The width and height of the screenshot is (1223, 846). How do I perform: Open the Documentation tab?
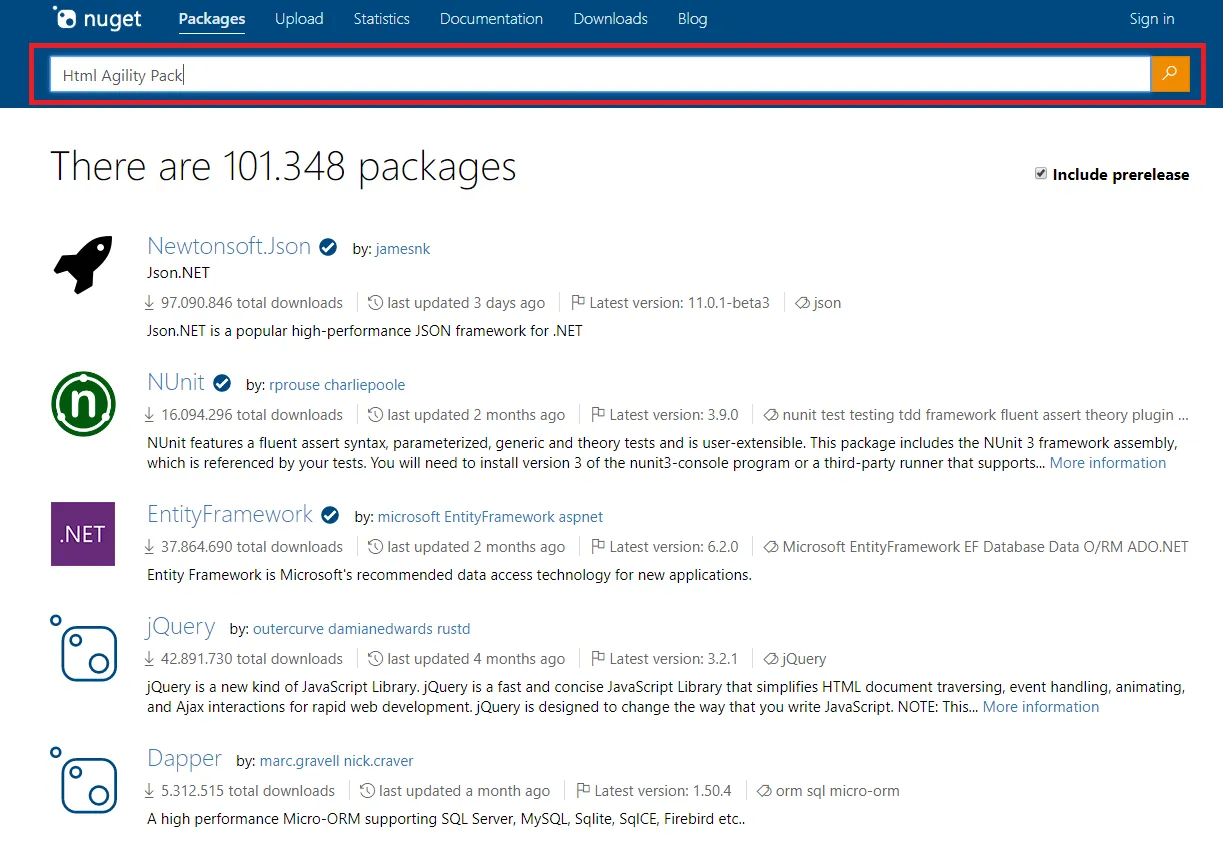point(491,18)
